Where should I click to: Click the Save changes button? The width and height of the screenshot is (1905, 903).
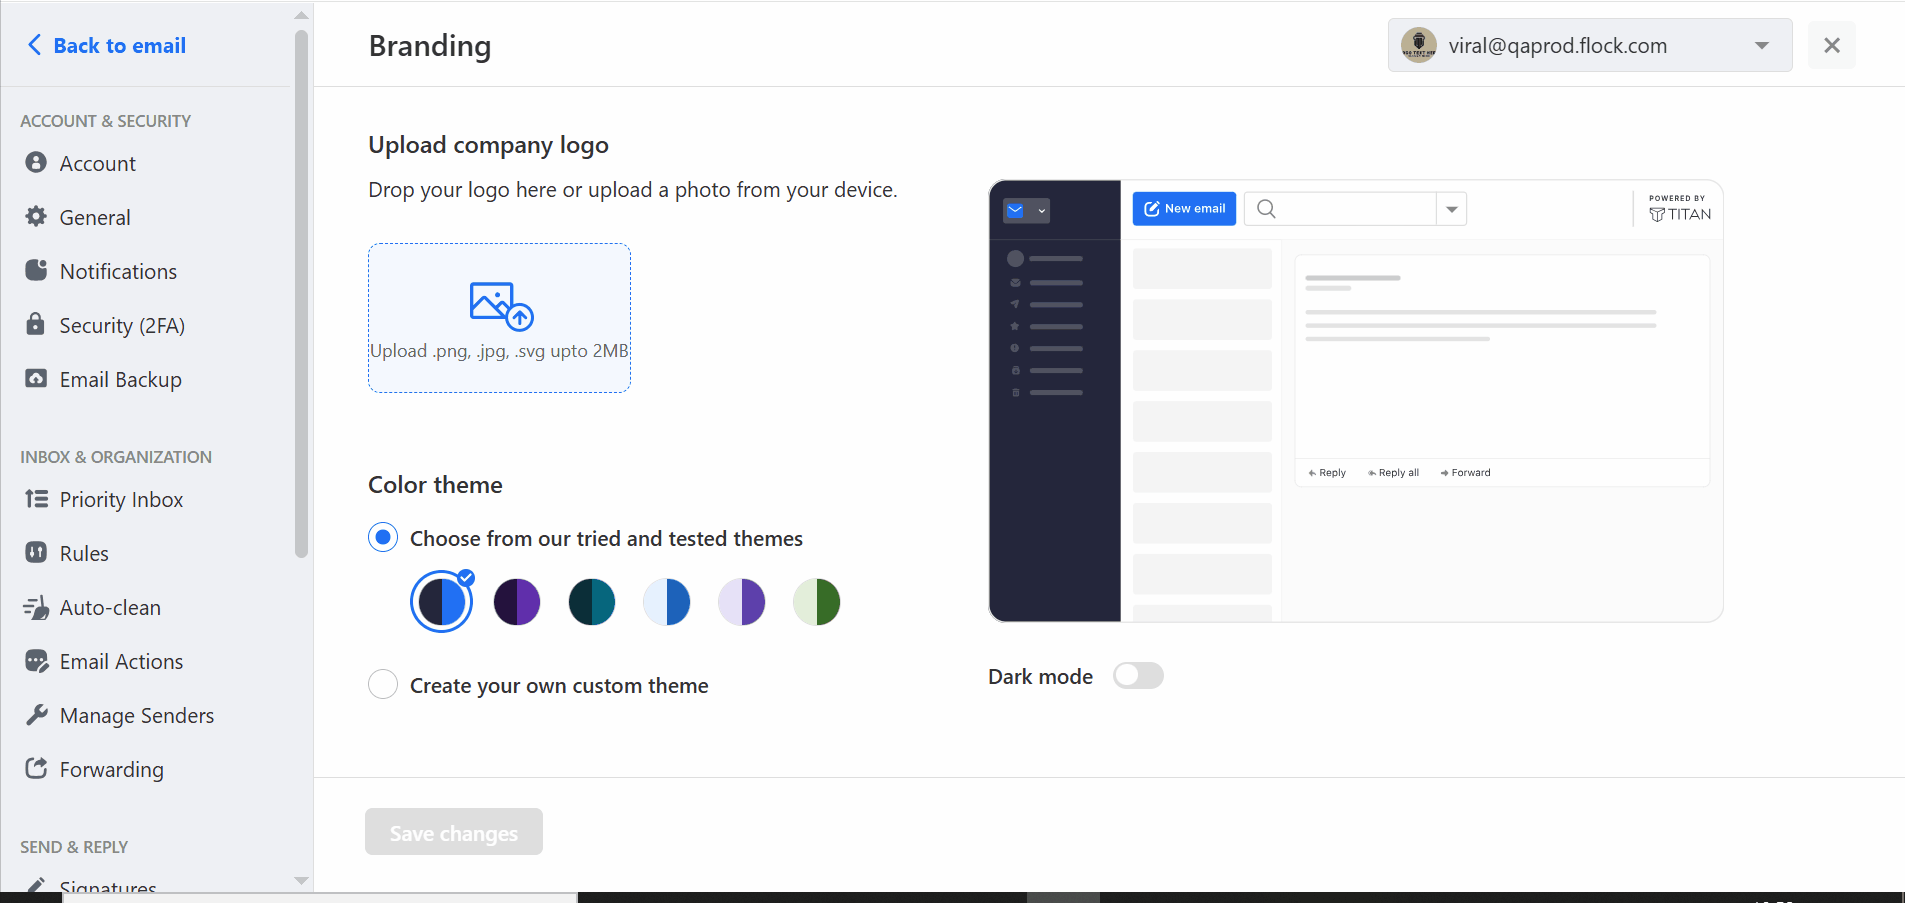pos(454,832)
